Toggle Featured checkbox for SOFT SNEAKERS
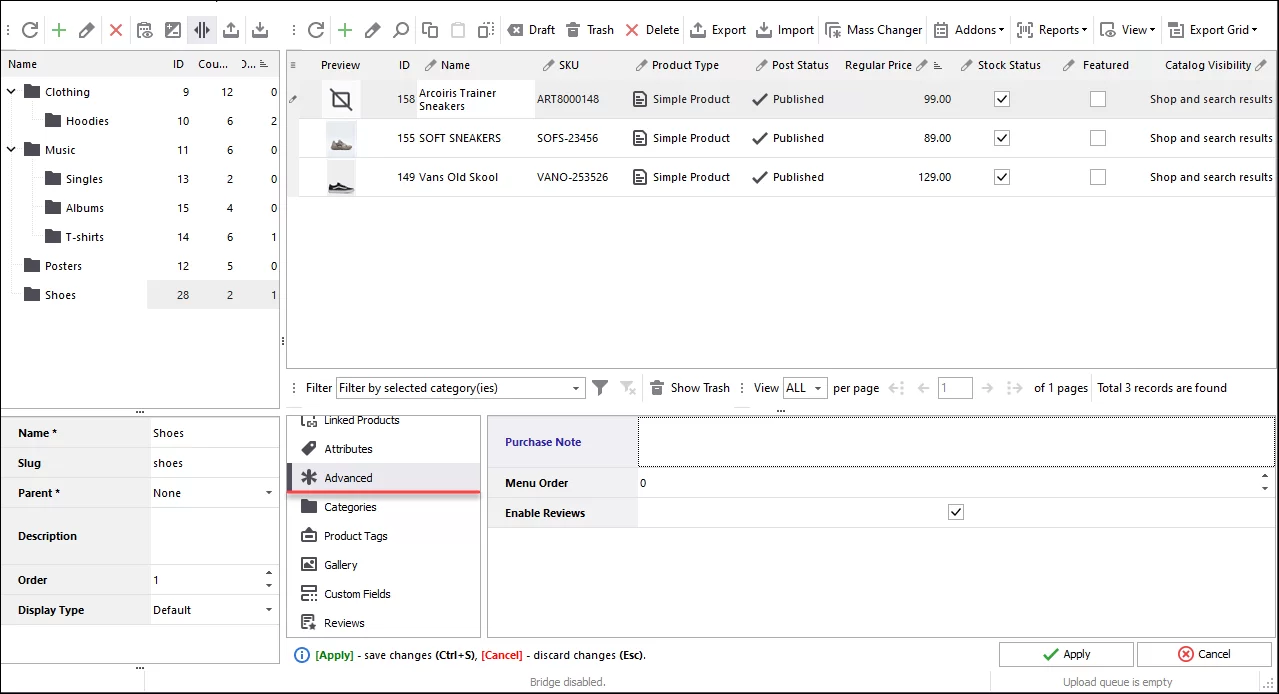Image resolution: width=1279 pixels, height=694 pixels. tap(1097, 138)
